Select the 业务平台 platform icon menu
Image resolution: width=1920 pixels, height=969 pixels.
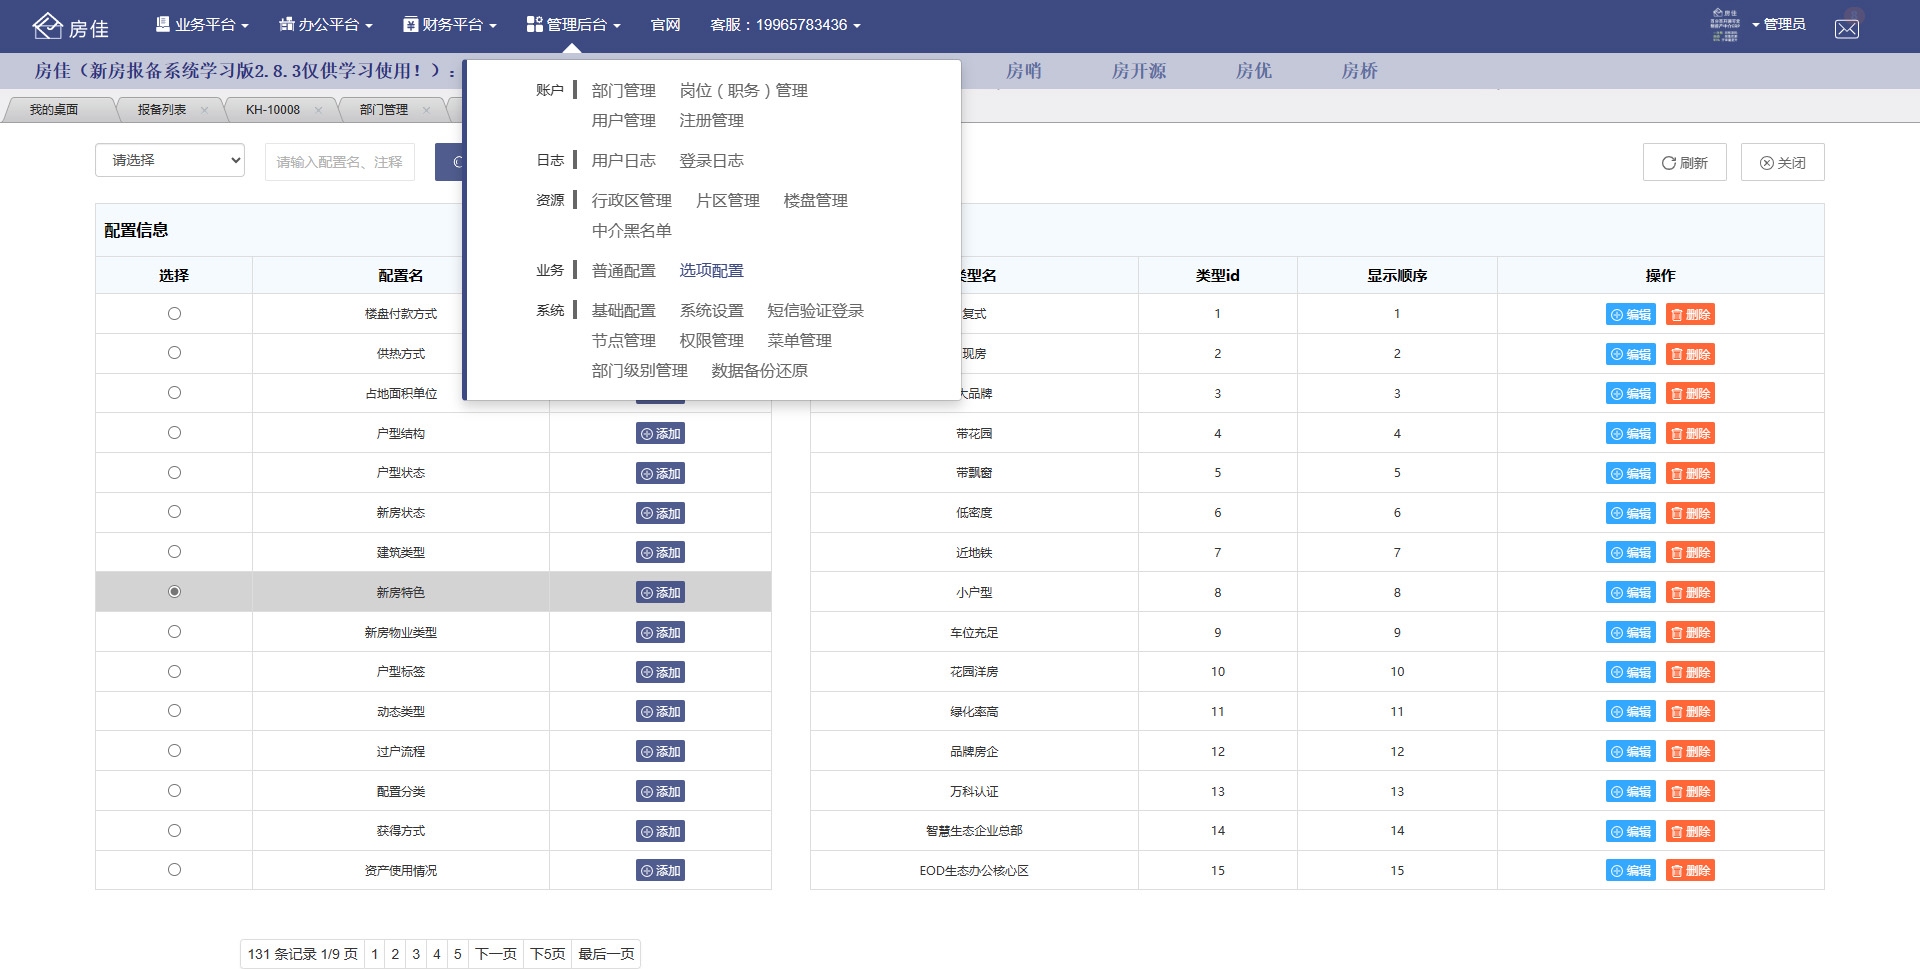click(x=200, y=25)
